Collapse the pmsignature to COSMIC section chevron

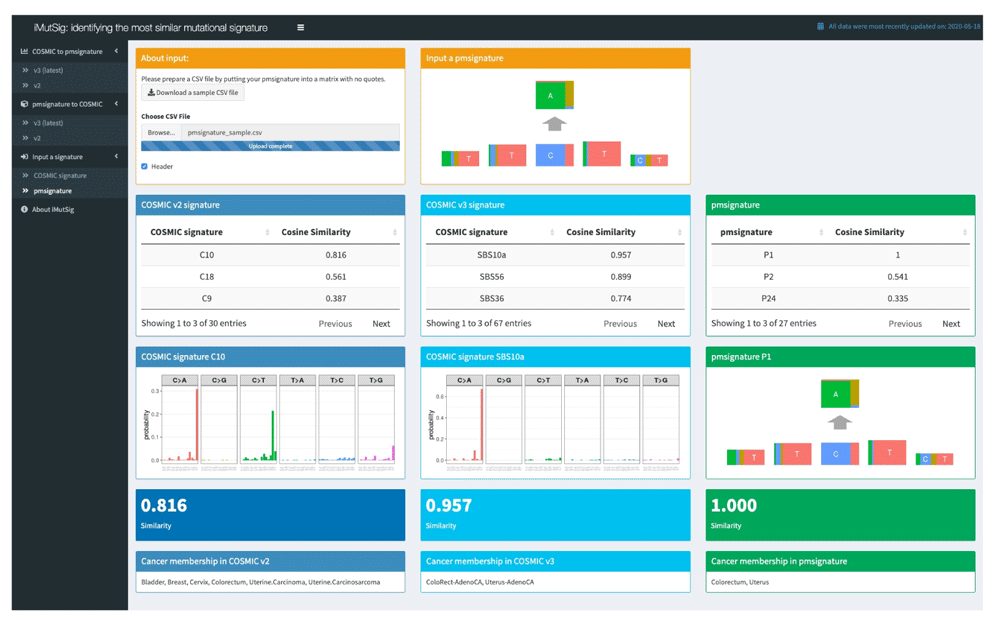coord(116,104)
